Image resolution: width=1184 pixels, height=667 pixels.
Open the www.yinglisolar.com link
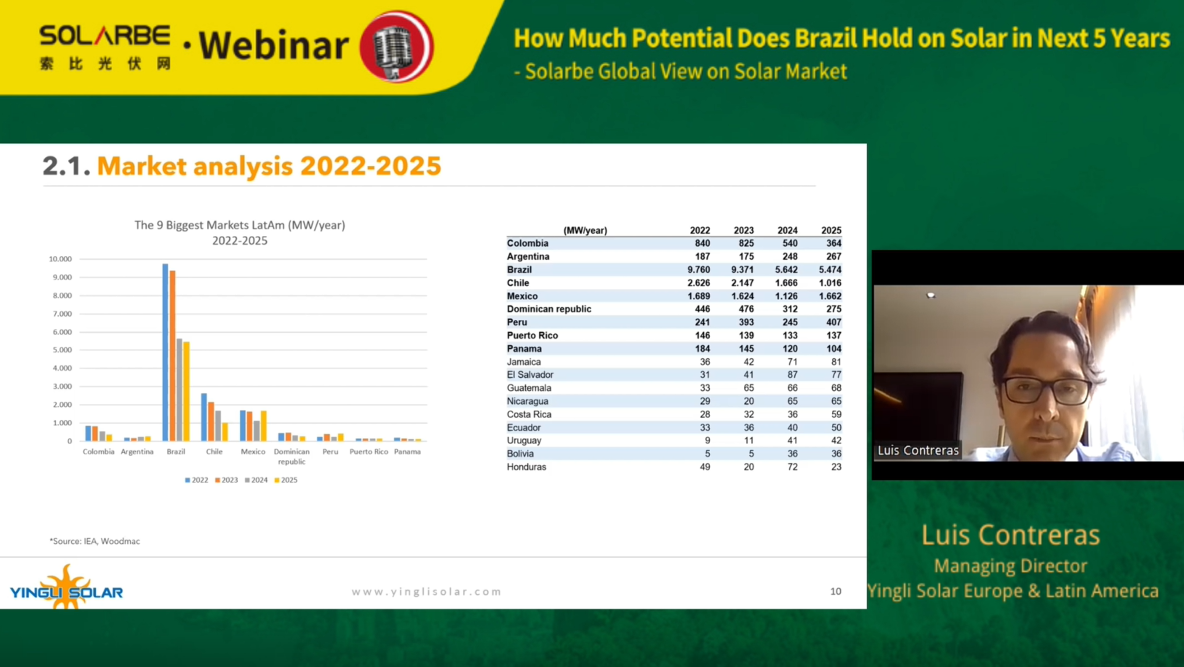[x=427, y=591]
